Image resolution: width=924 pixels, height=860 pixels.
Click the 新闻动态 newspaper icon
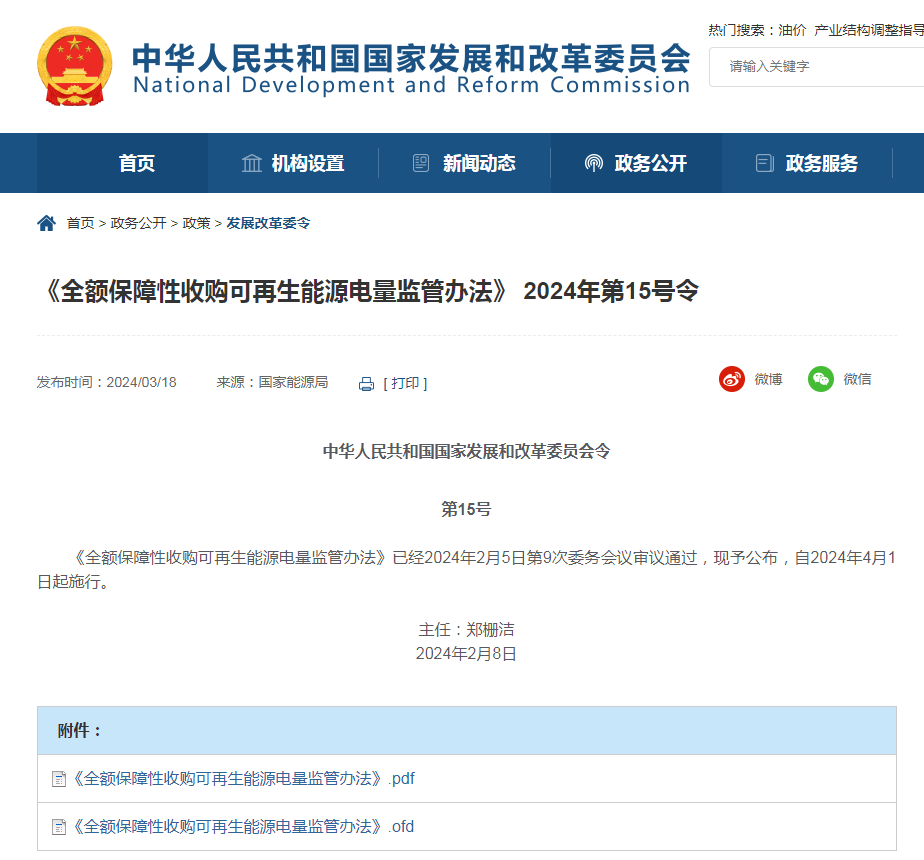point(422,163)
